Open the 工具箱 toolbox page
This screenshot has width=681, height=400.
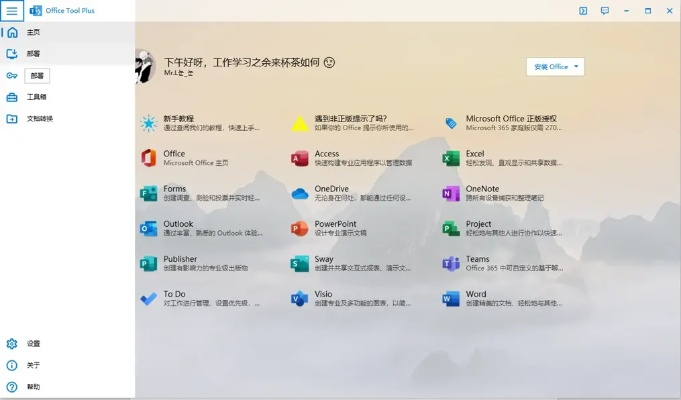tap(67, 97)
